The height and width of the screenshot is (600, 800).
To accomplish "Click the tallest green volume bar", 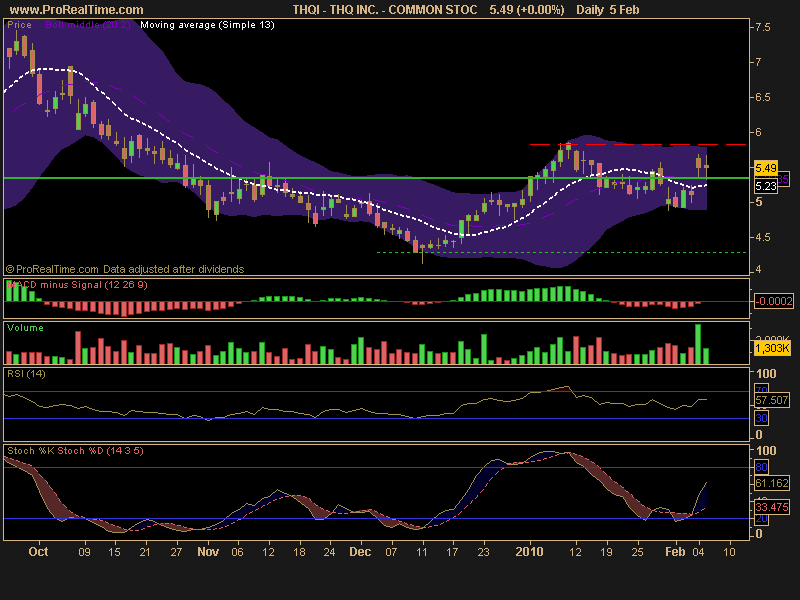I will [x=698, y=344].
